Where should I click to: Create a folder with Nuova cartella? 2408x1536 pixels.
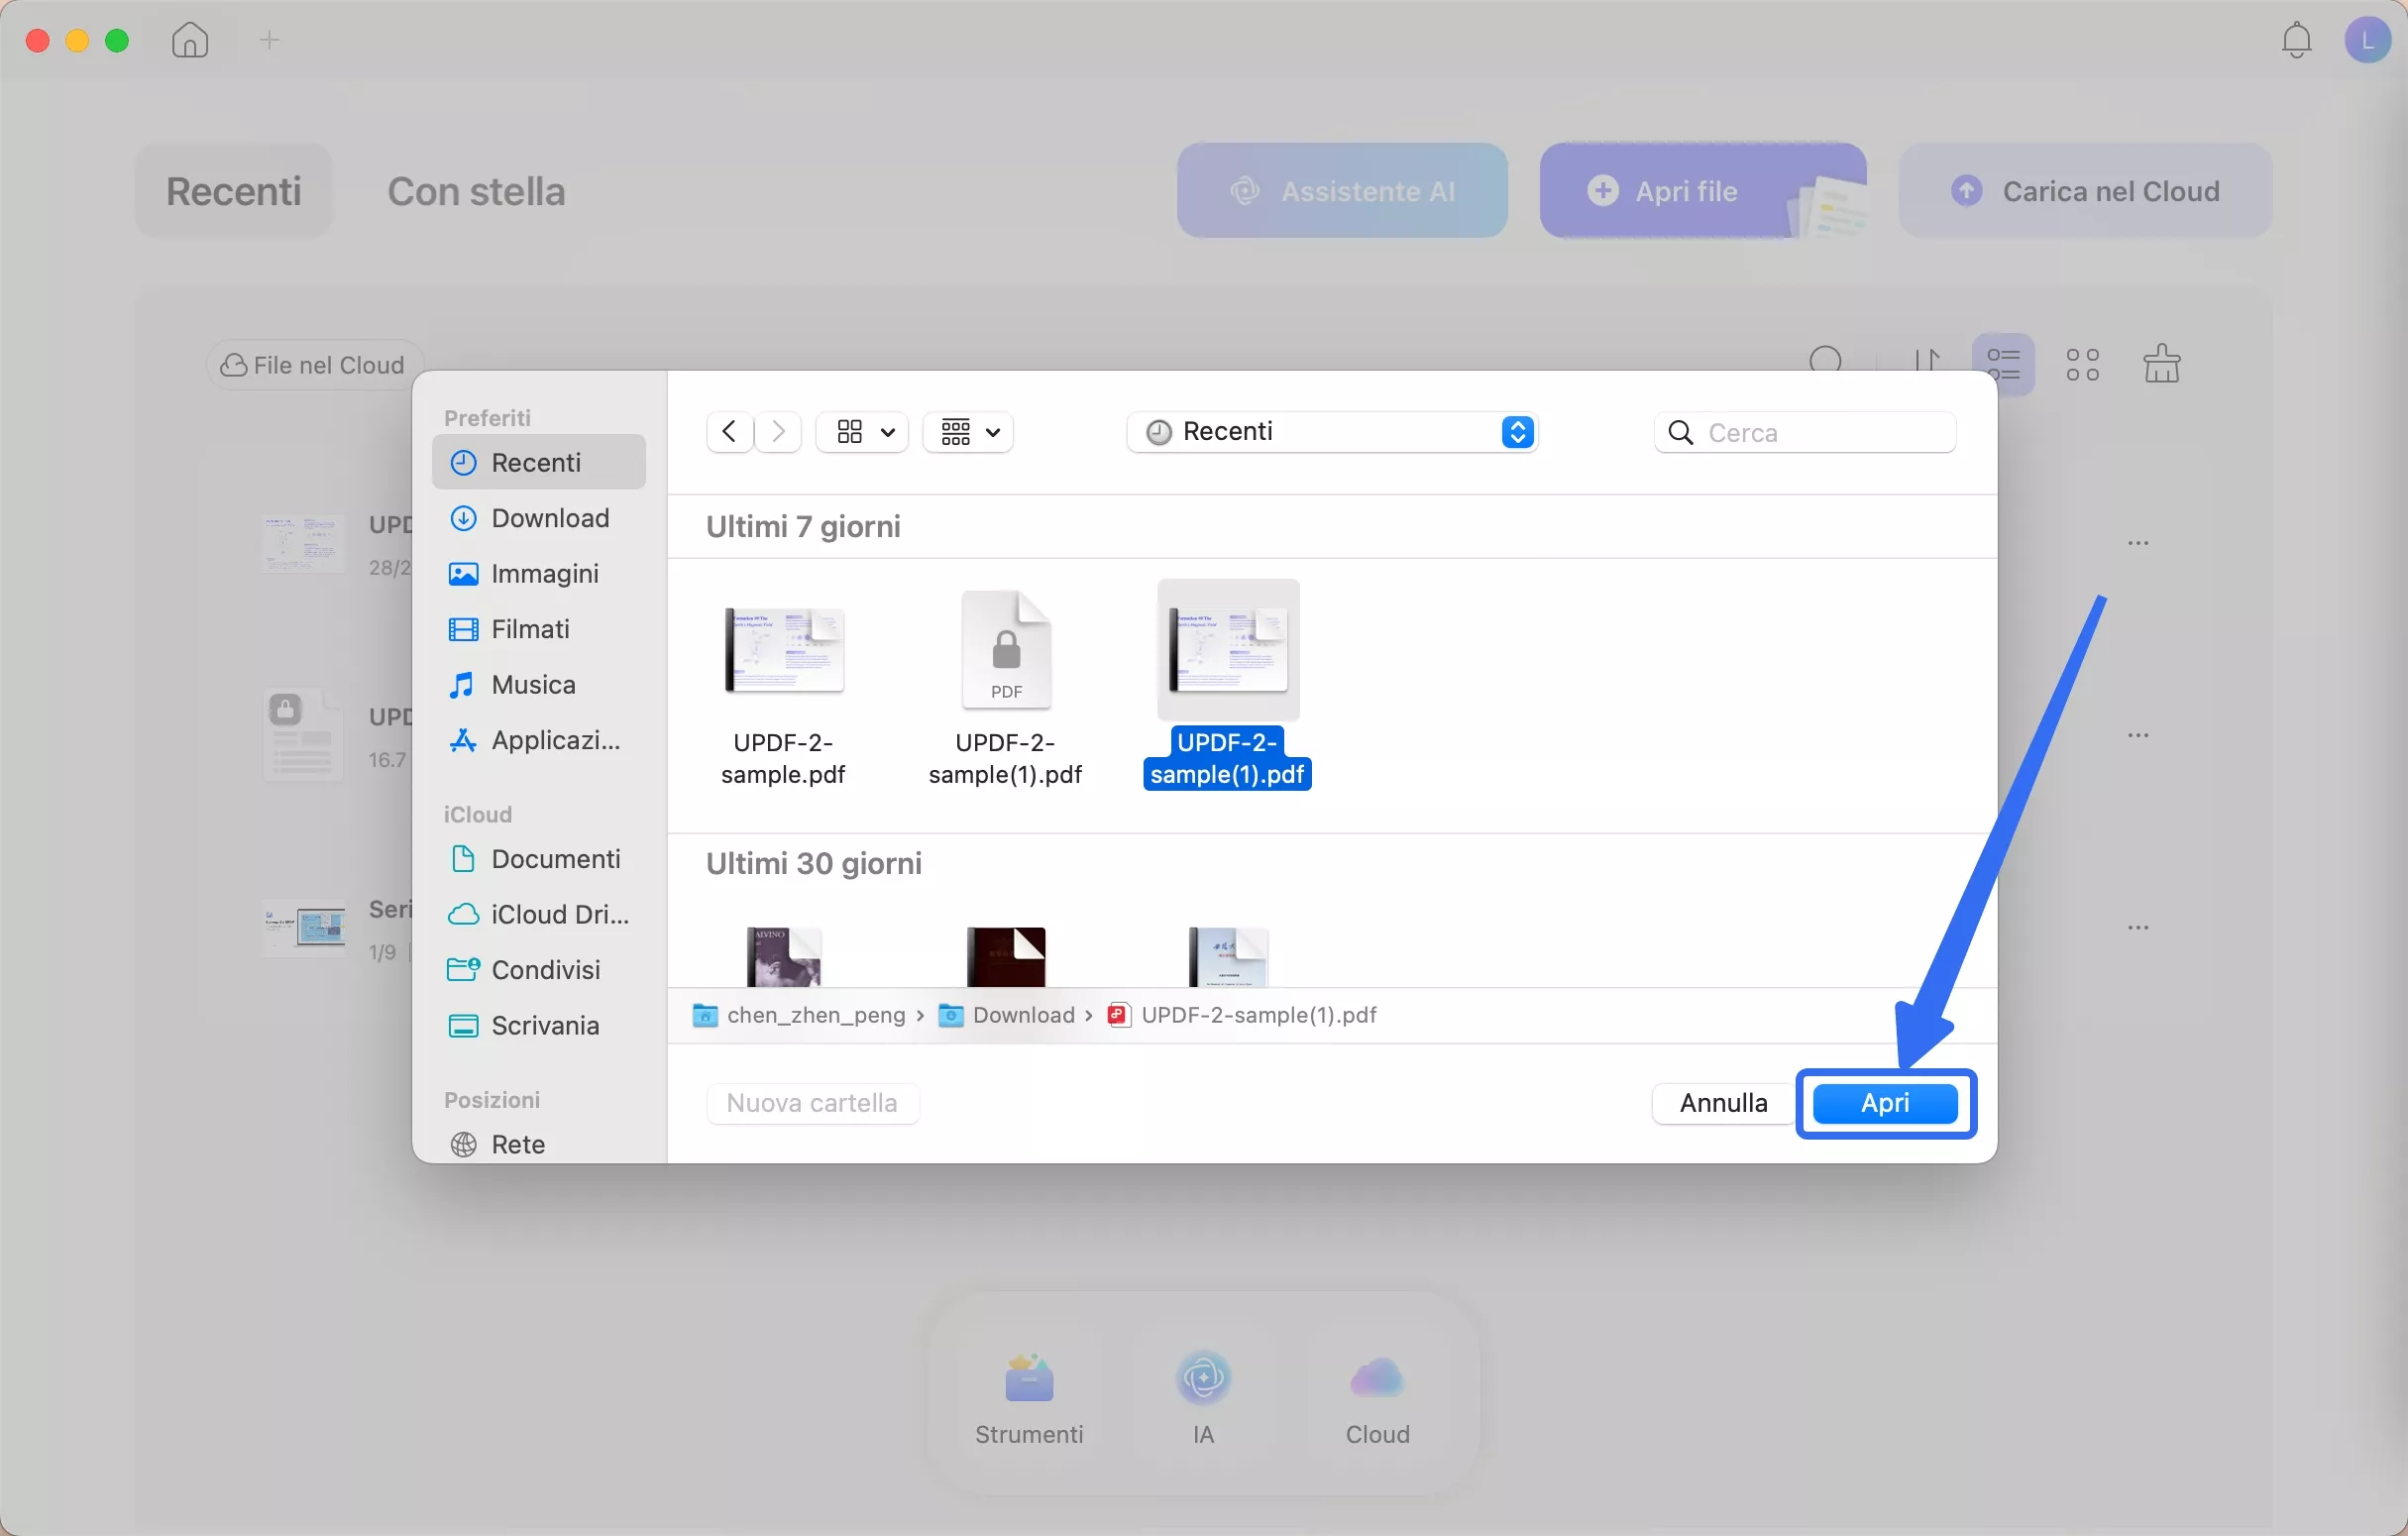811,1102
